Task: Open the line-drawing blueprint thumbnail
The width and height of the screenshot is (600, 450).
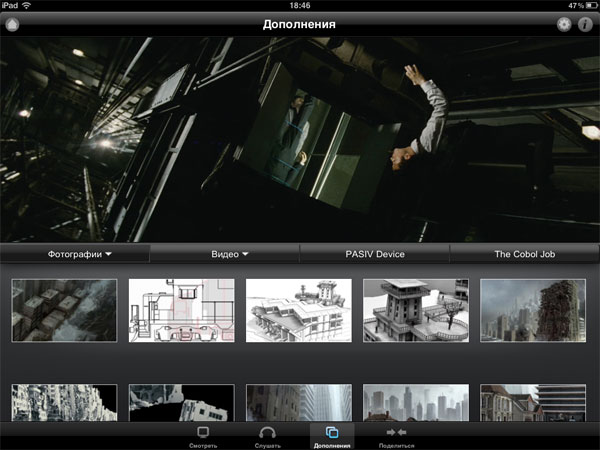Action: point(181,310)
